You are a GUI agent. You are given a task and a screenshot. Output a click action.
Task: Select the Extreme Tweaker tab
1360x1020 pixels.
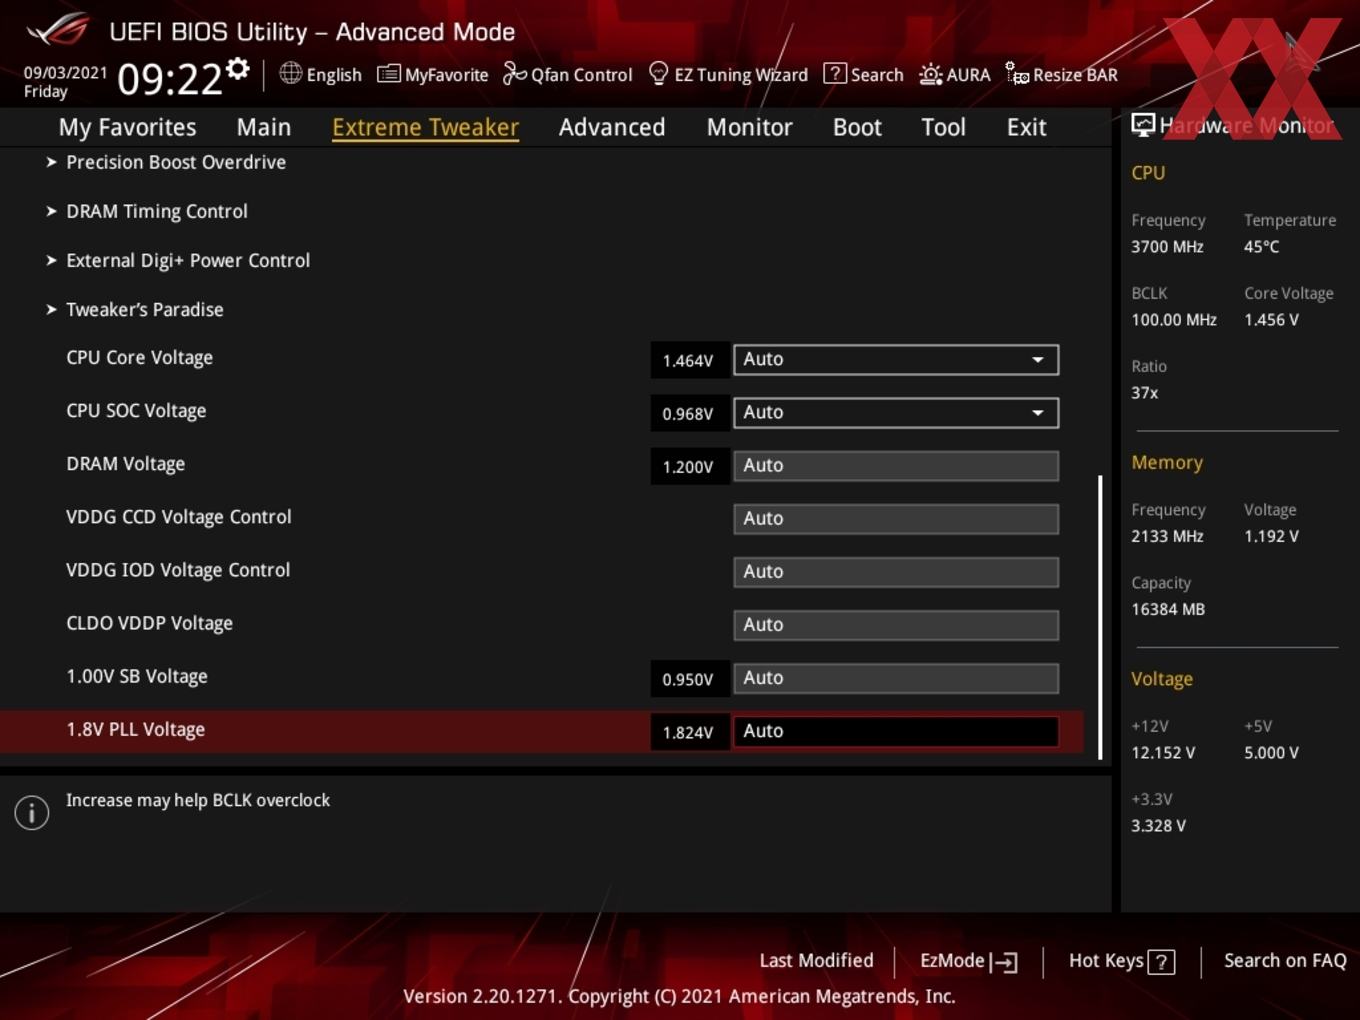click(425, 127)
